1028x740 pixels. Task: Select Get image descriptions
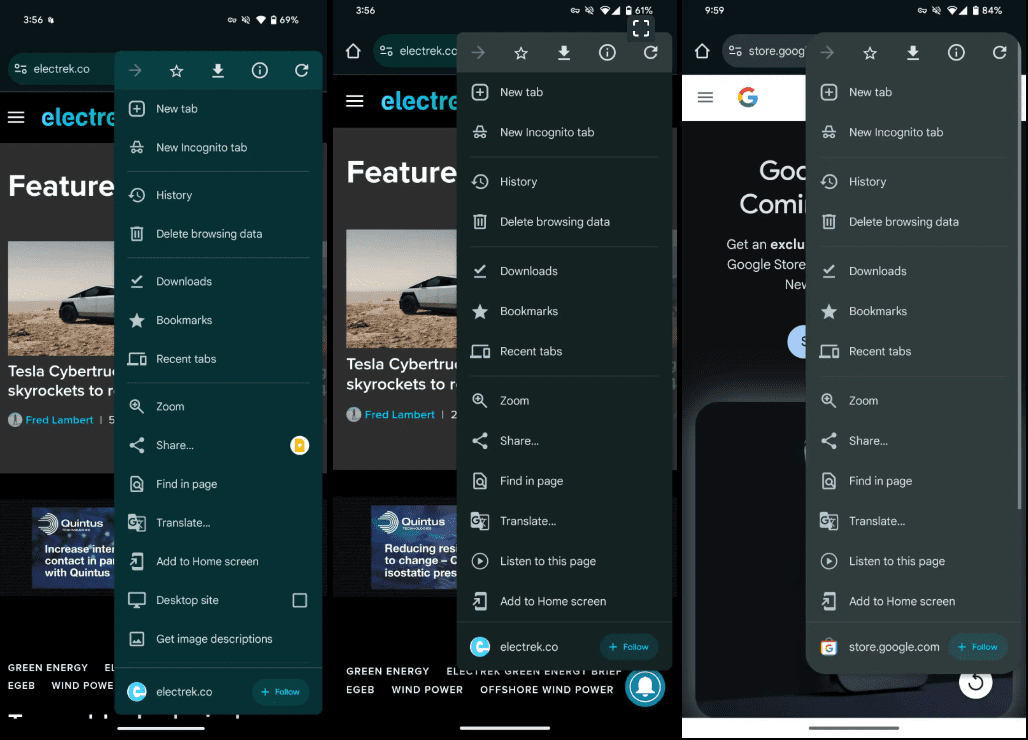click(x=214, y=639)
